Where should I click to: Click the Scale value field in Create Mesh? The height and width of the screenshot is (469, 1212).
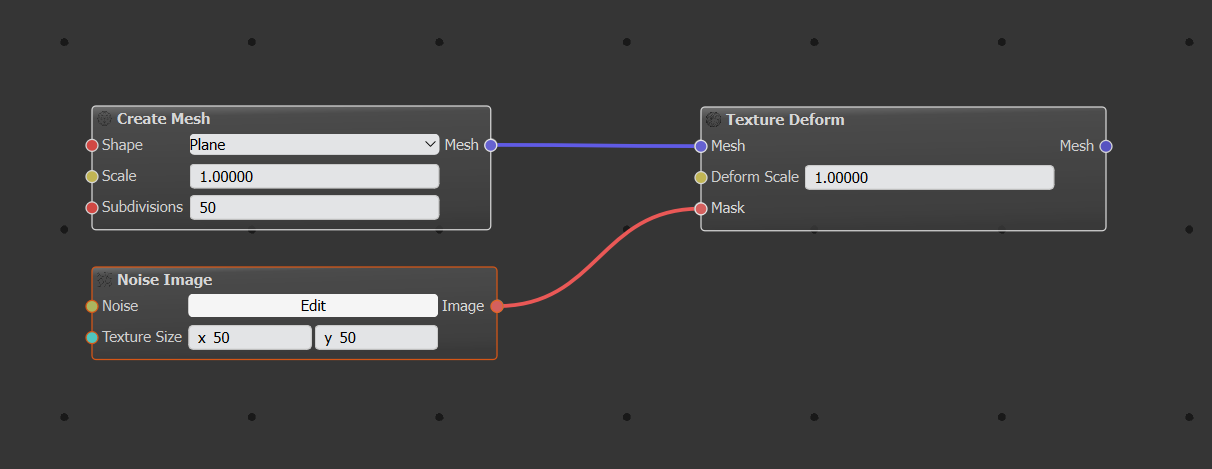coord(314,176)
